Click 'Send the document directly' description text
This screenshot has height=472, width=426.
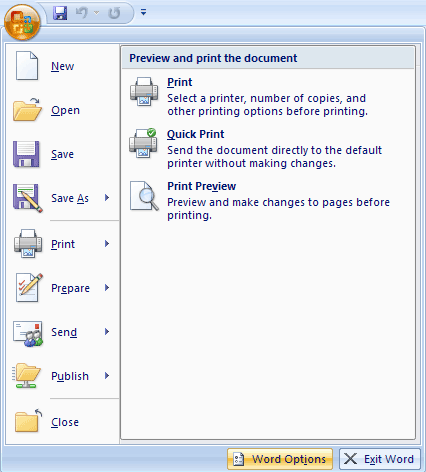[274, 157]
